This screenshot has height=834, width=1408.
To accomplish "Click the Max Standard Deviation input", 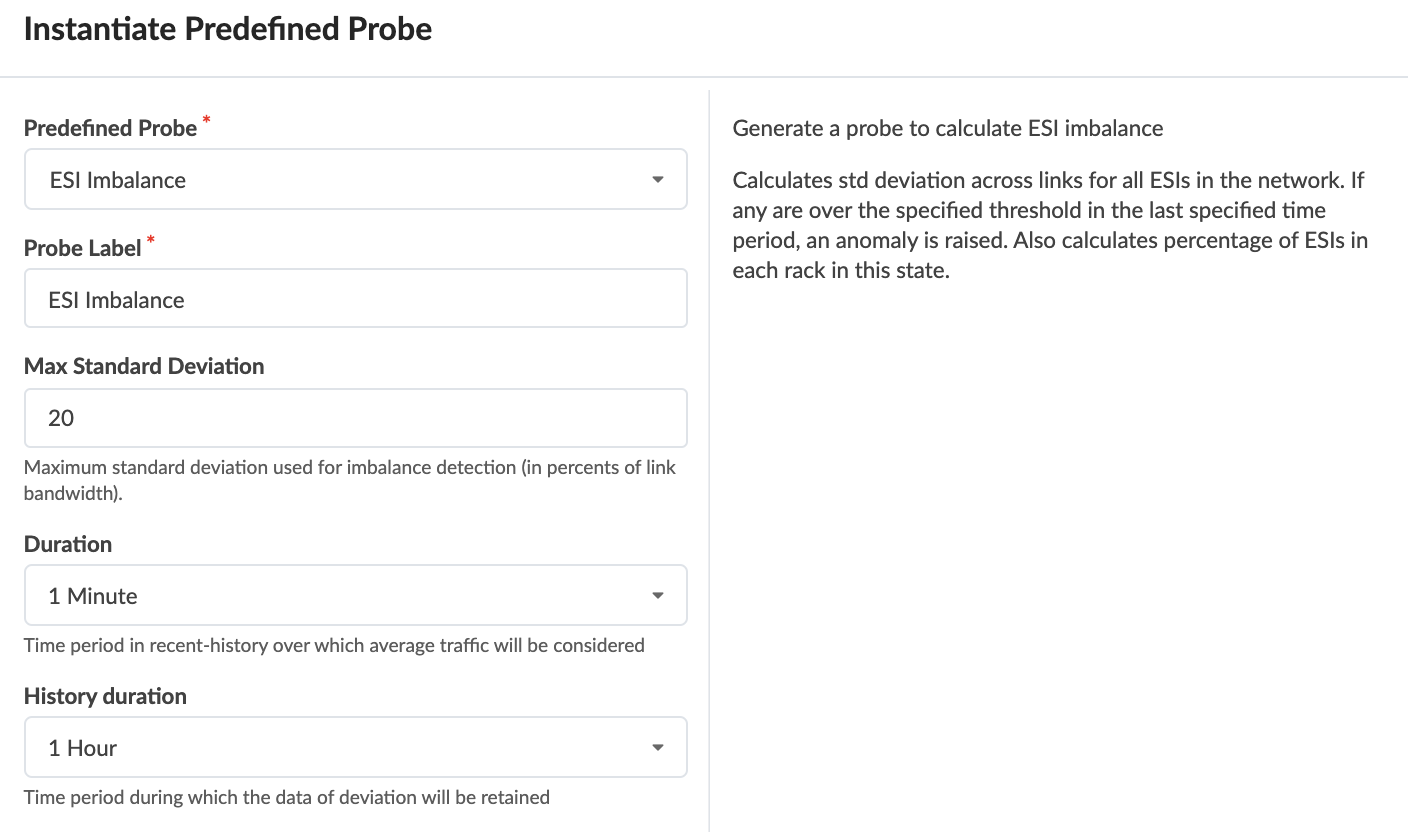I will pyautogui.click(x=355, y=418).
